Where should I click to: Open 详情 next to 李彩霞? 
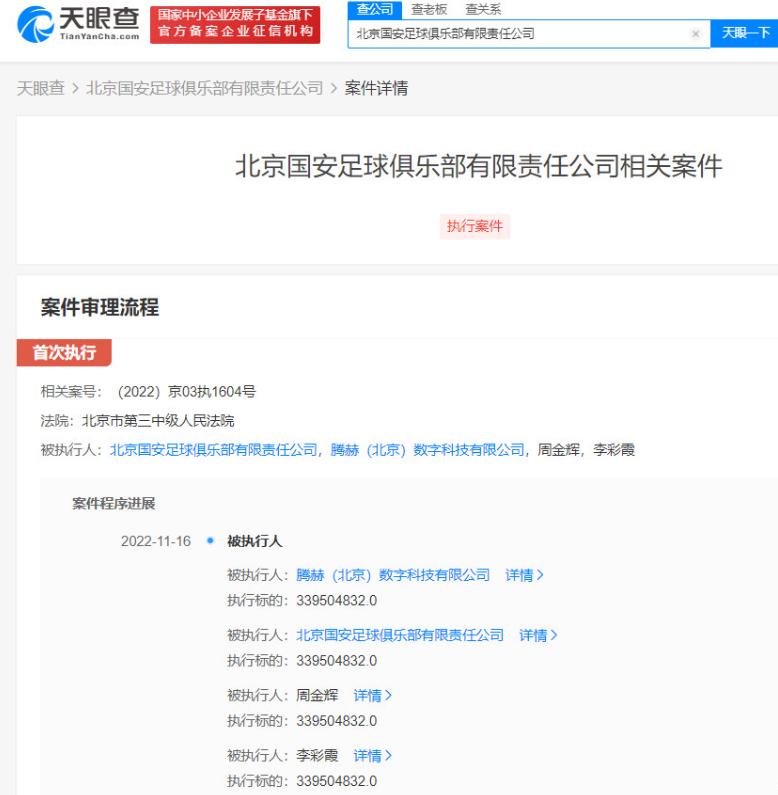tap(373, 755)
